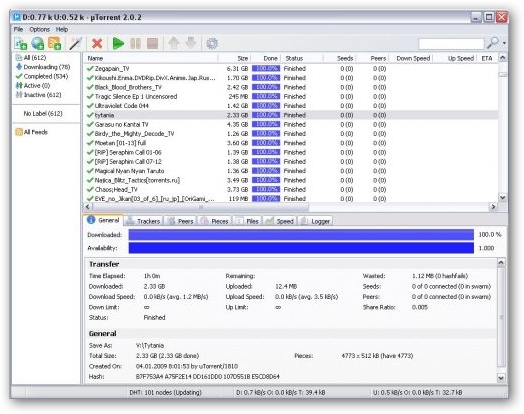524x414 pixels.
Task: Sort by the ETA column header
Action: point(487,58)
